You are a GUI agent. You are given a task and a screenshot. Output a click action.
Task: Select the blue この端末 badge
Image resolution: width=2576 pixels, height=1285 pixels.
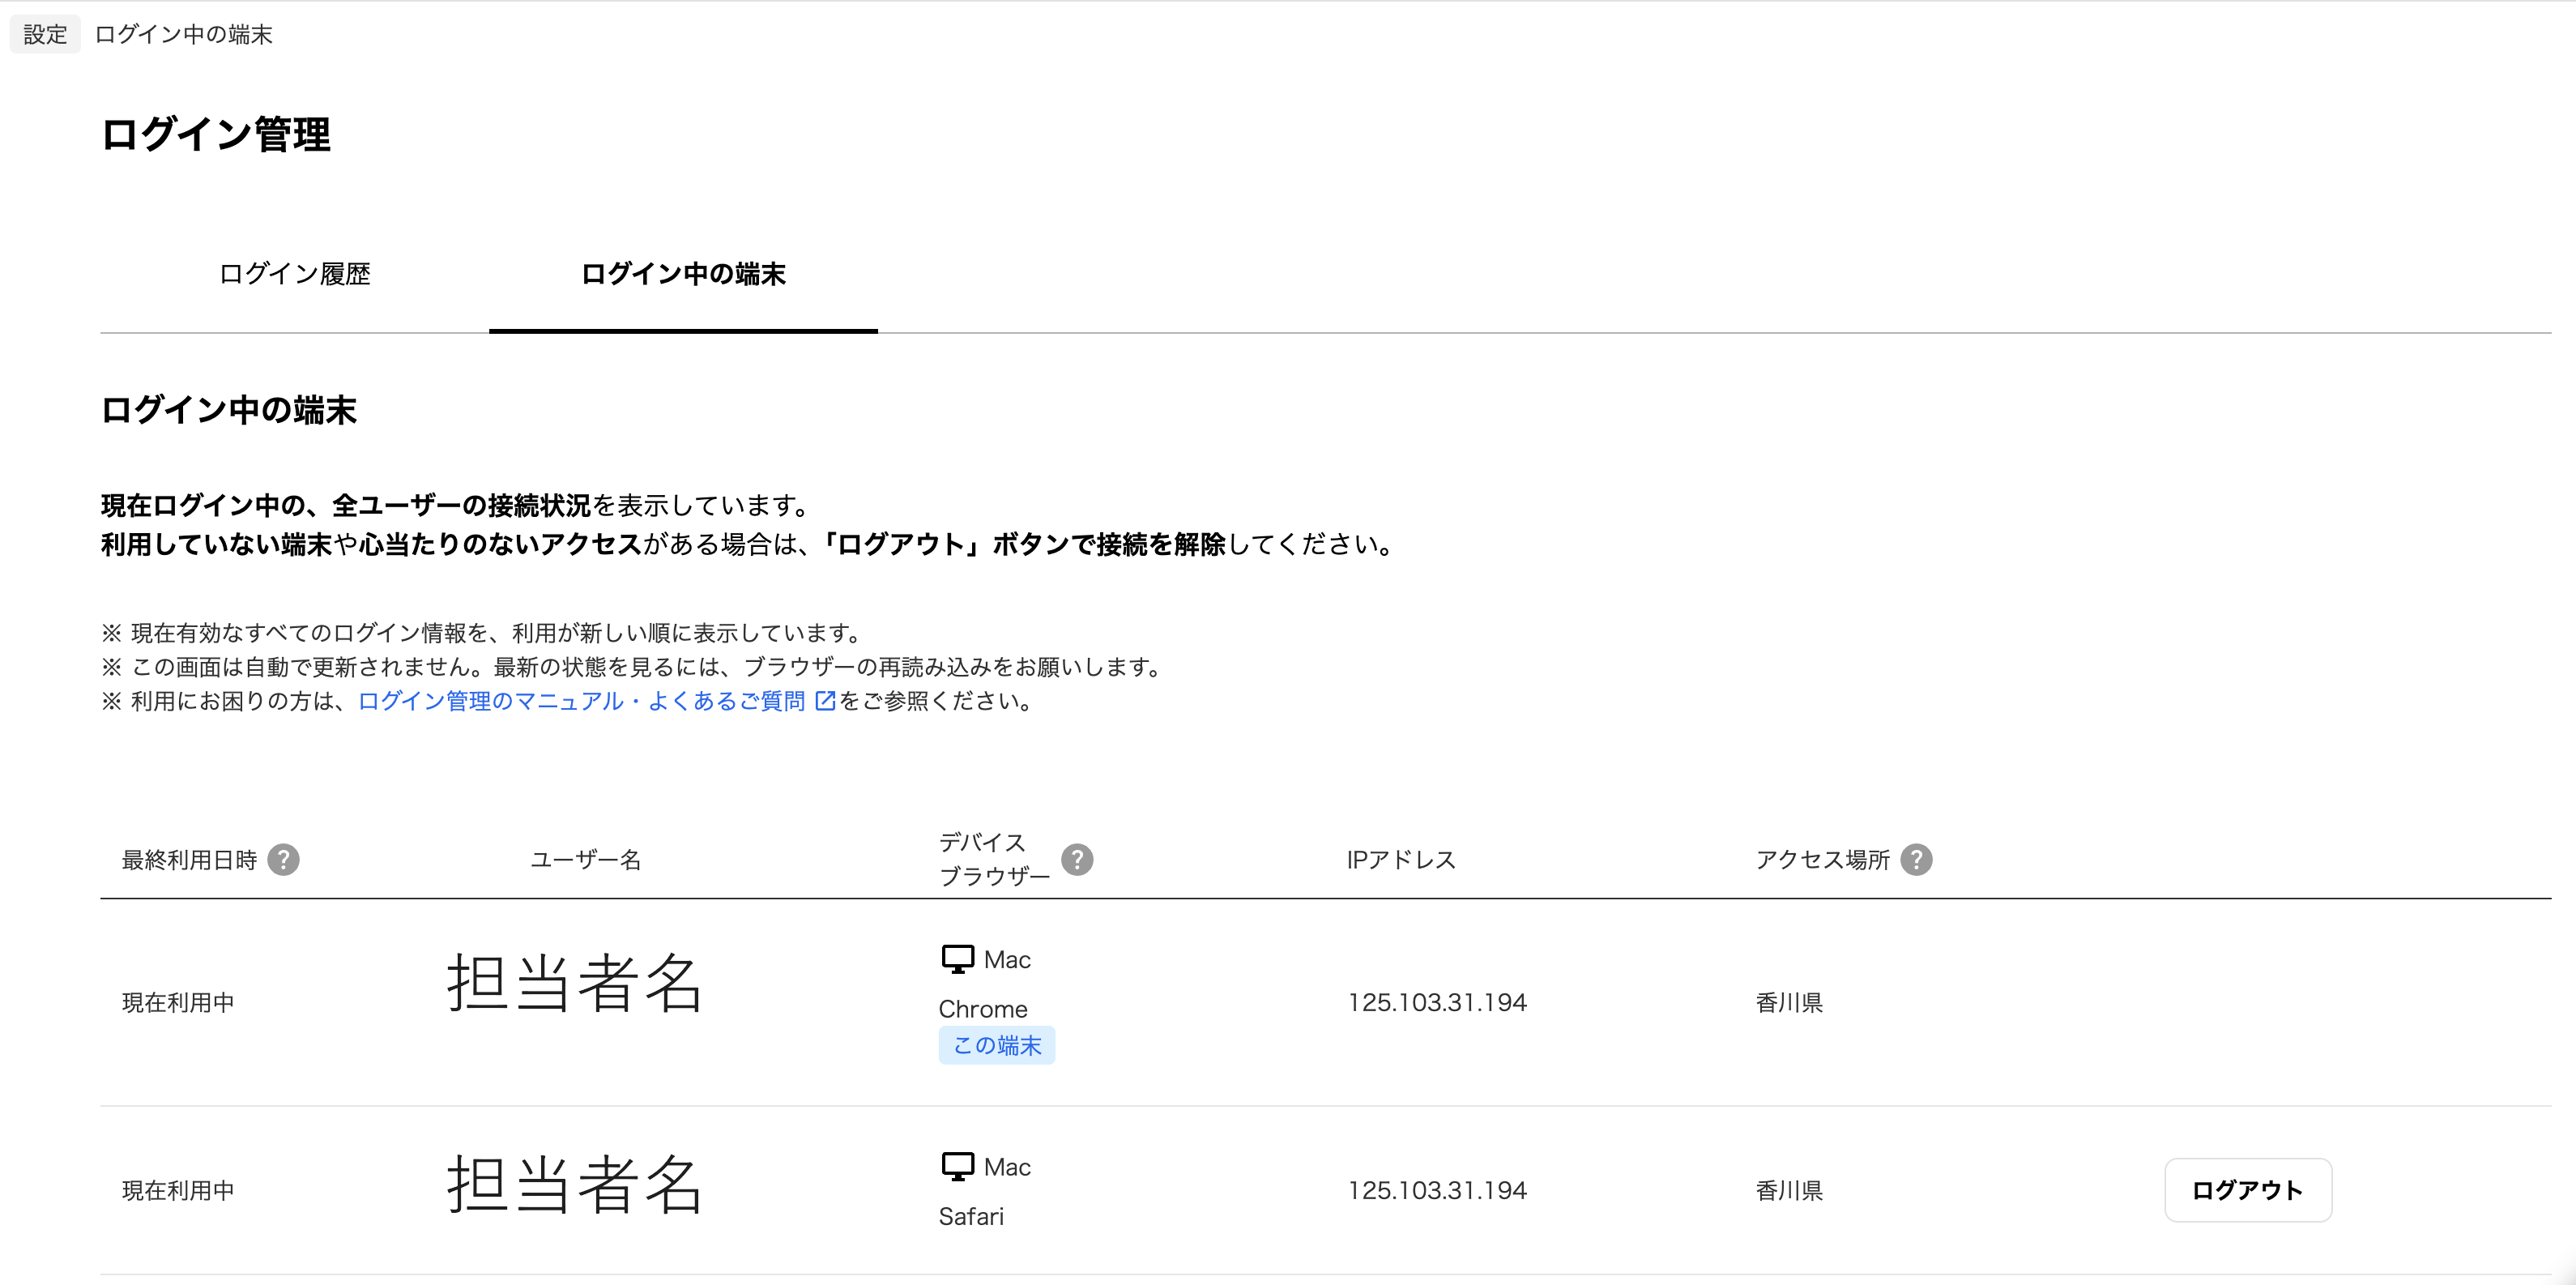(996, 1045)
